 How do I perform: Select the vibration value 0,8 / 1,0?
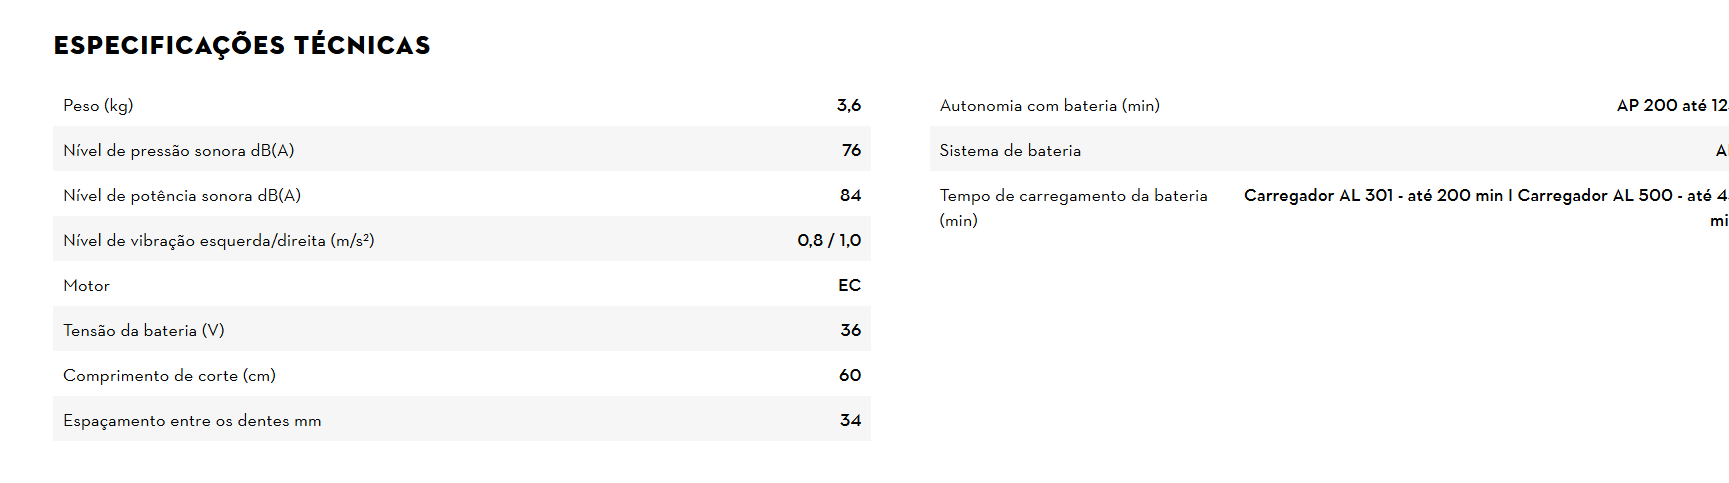(x=829, y=240)
